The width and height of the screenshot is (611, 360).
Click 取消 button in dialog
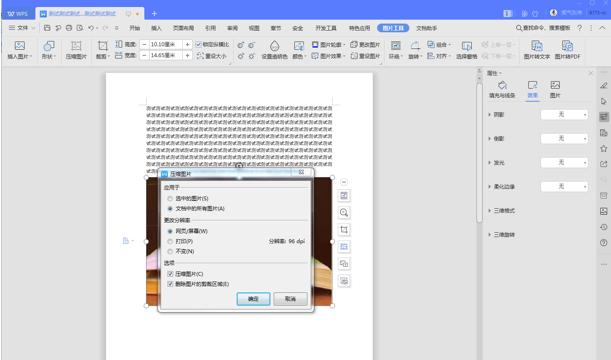[290, 299]
